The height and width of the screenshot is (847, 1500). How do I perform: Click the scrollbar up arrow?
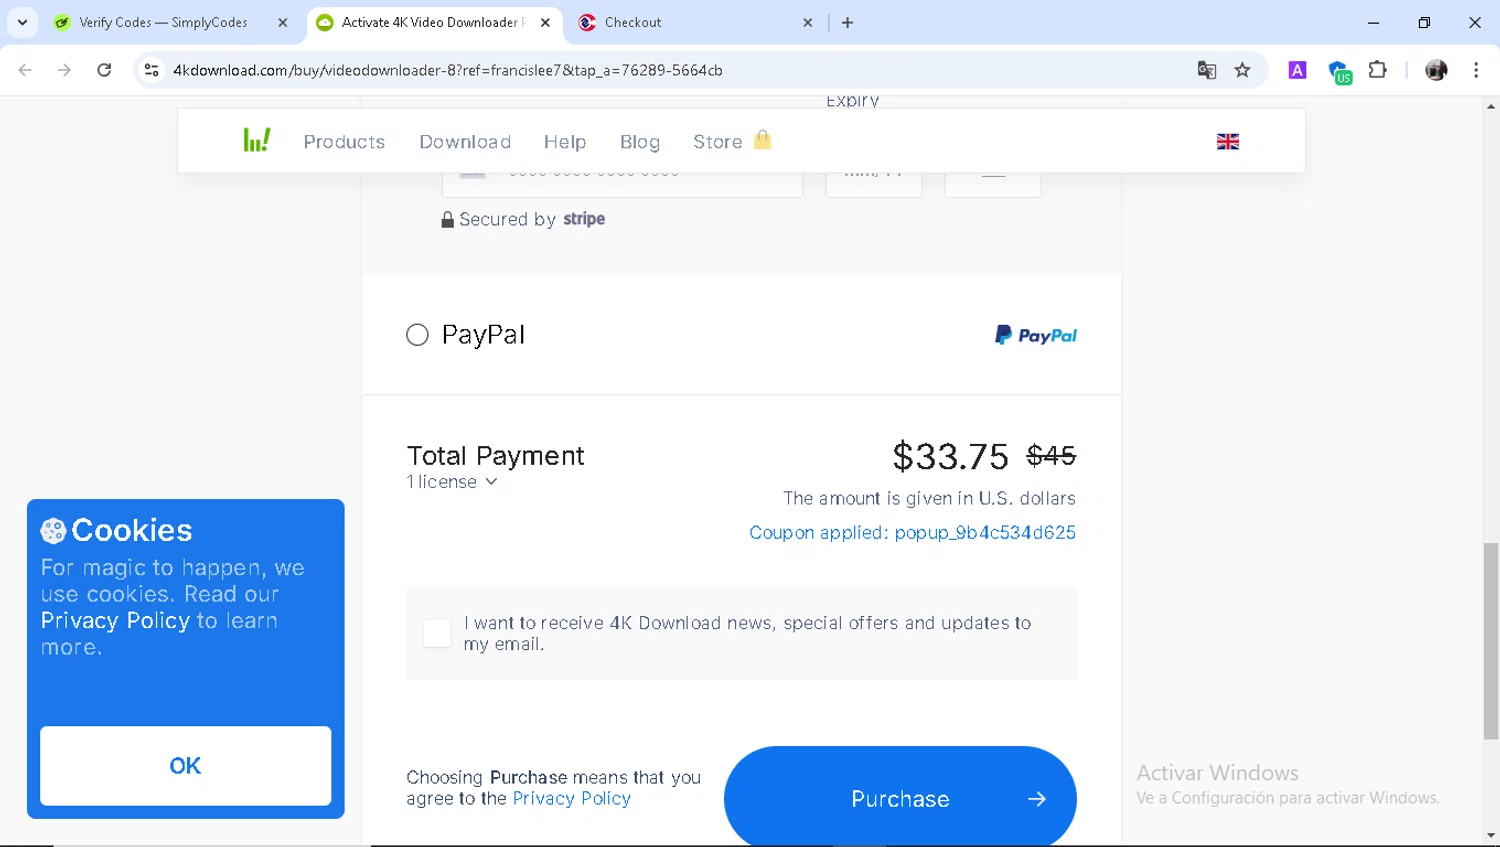[1490, 105]
